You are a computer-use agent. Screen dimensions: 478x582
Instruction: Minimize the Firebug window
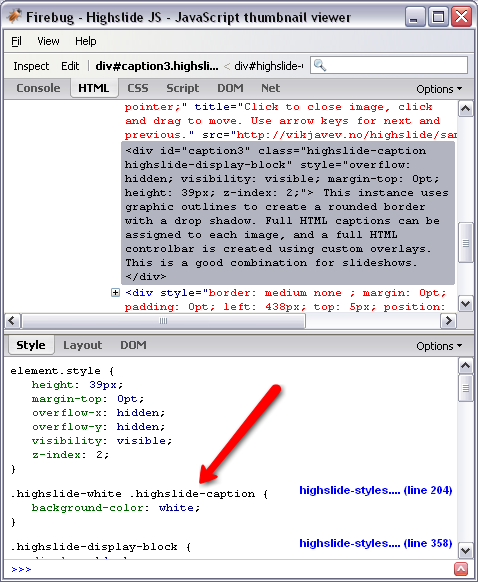point(415,17)
